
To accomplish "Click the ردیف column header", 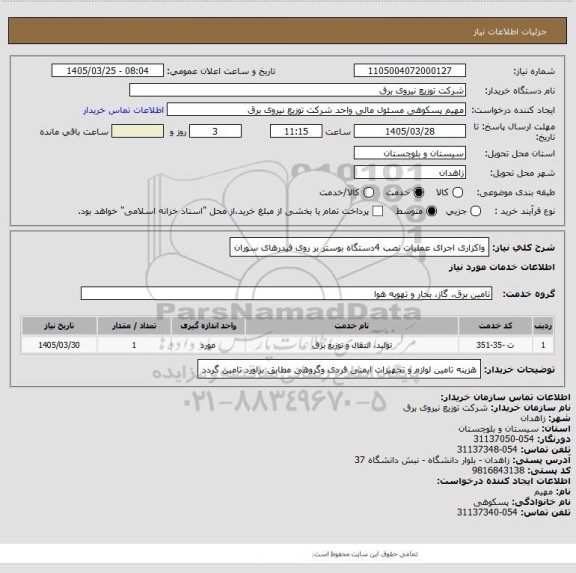I will point(543,326).
